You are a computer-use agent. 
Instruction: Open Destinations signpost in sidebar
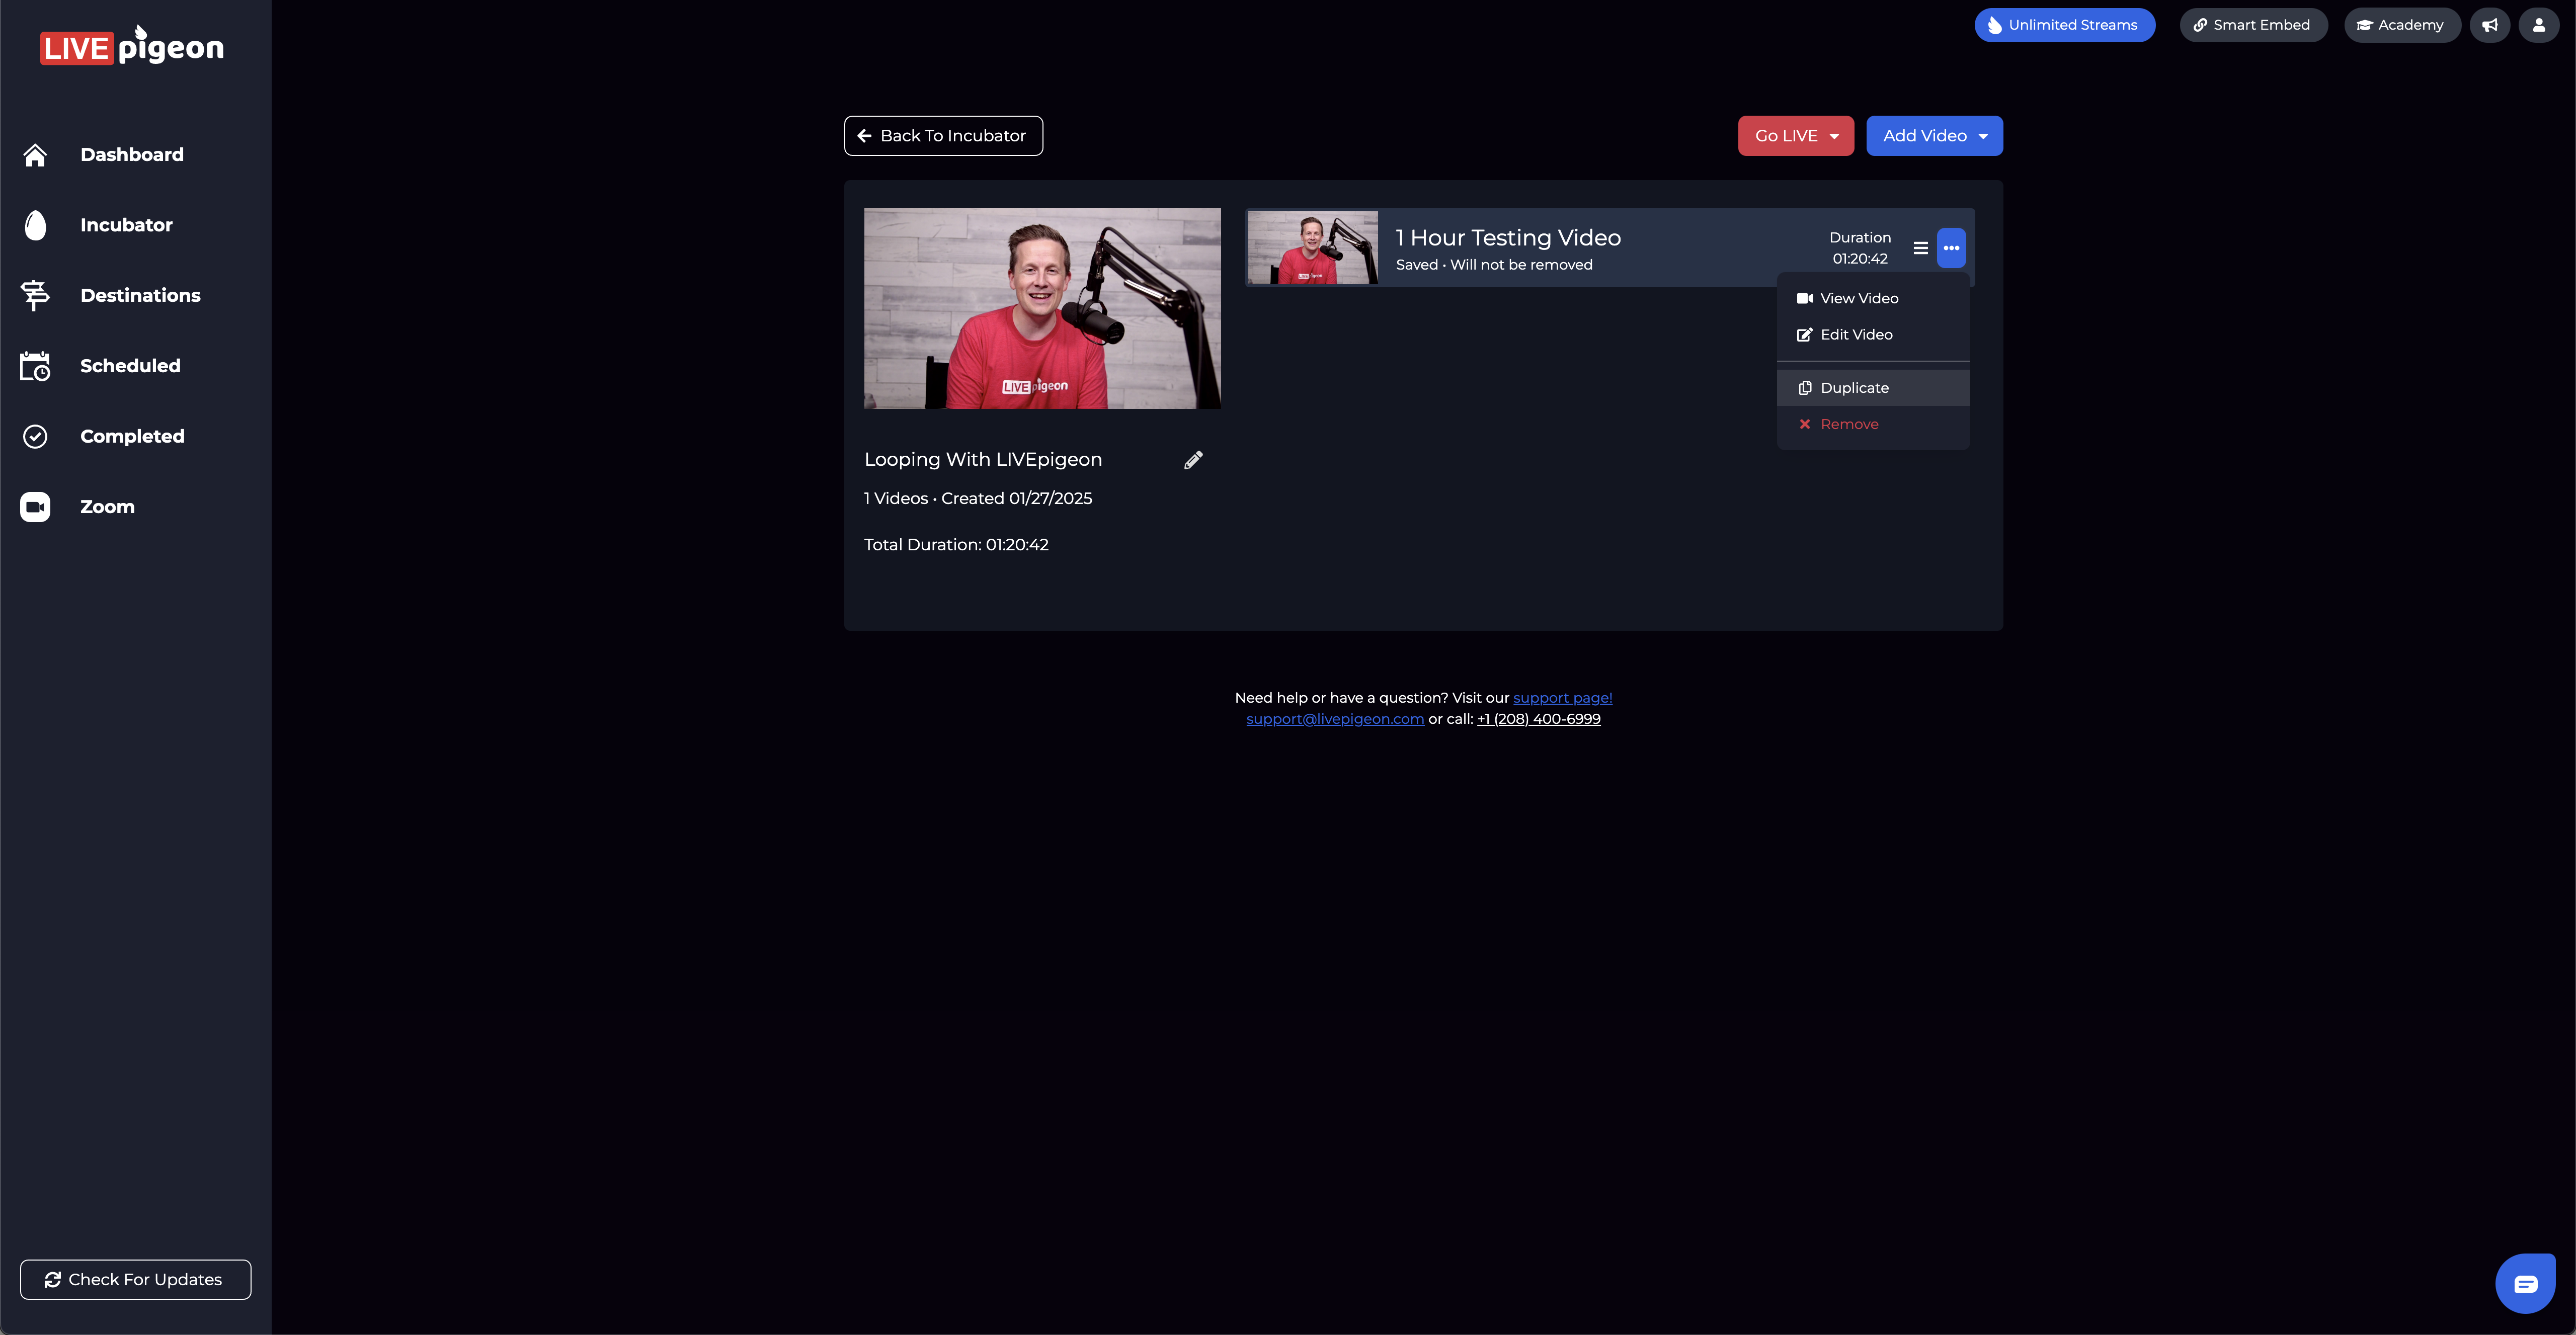(x=36, y=295)
